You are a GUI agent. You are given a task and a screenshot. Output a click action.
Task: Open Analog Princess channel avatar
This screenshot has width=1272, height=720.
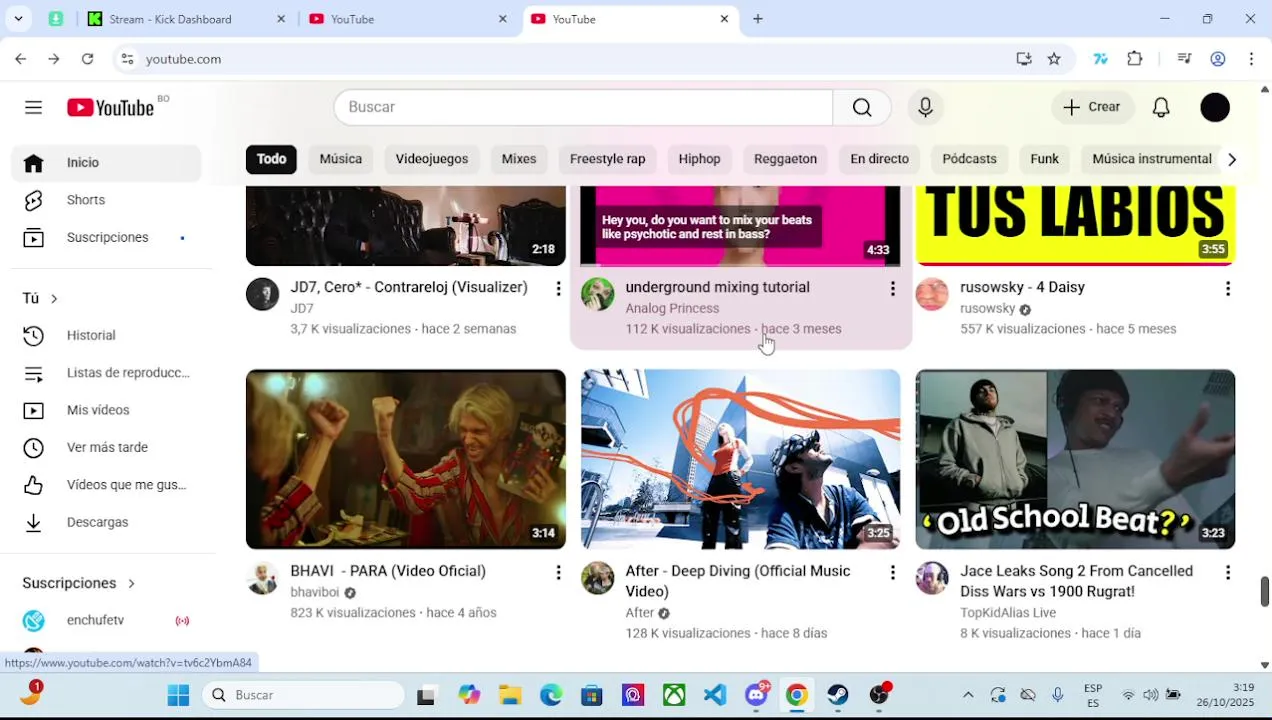[598, 294]
